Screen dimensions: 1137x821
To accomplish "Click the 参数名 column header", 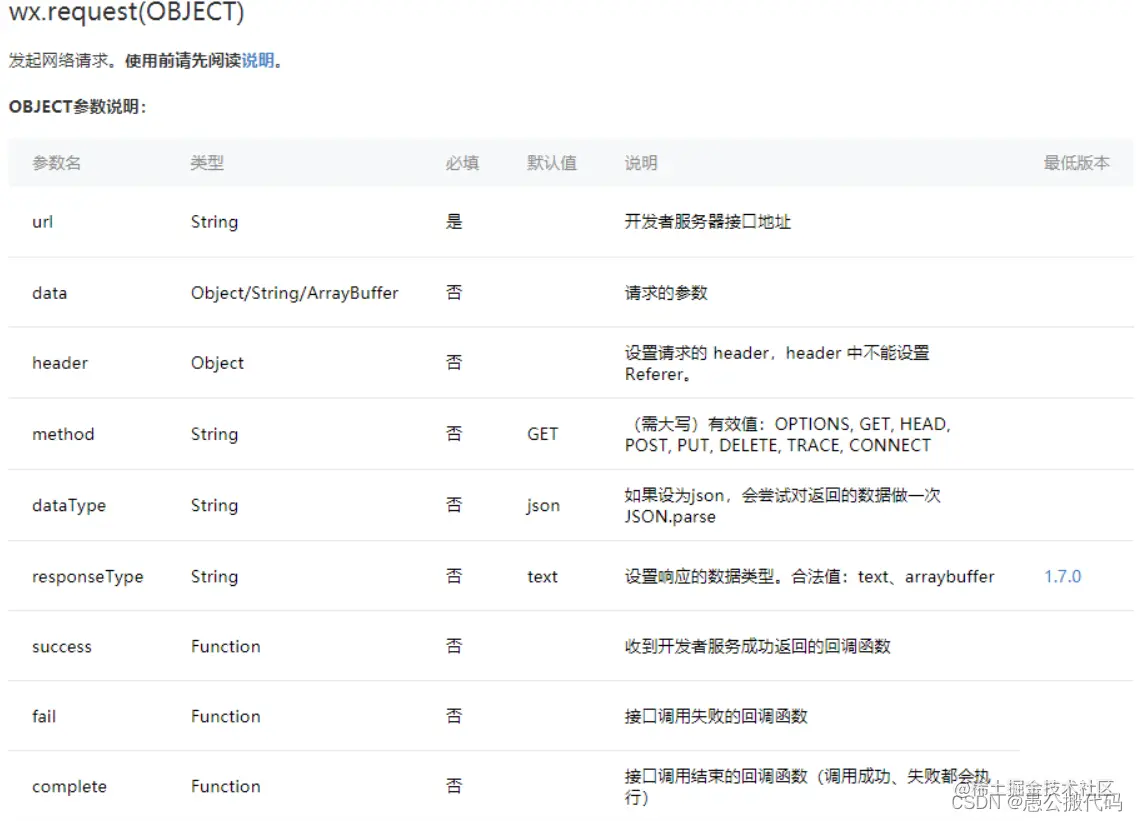I will (x=57, y=163).
